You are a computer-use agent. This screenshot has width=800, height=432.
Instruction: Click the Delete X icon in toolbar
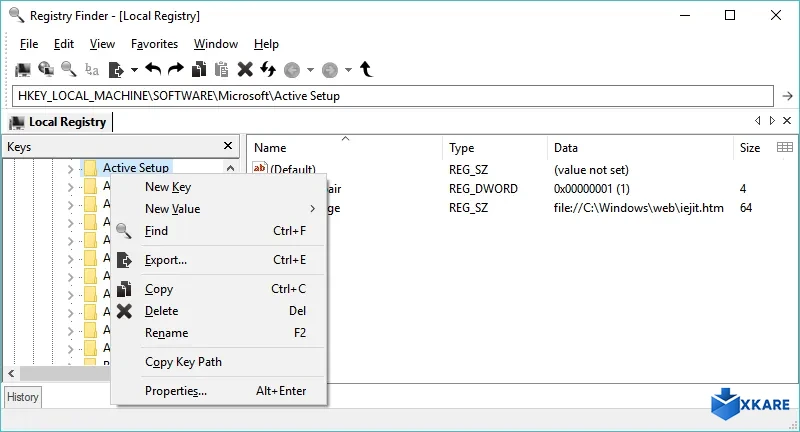tap(245, 69)
